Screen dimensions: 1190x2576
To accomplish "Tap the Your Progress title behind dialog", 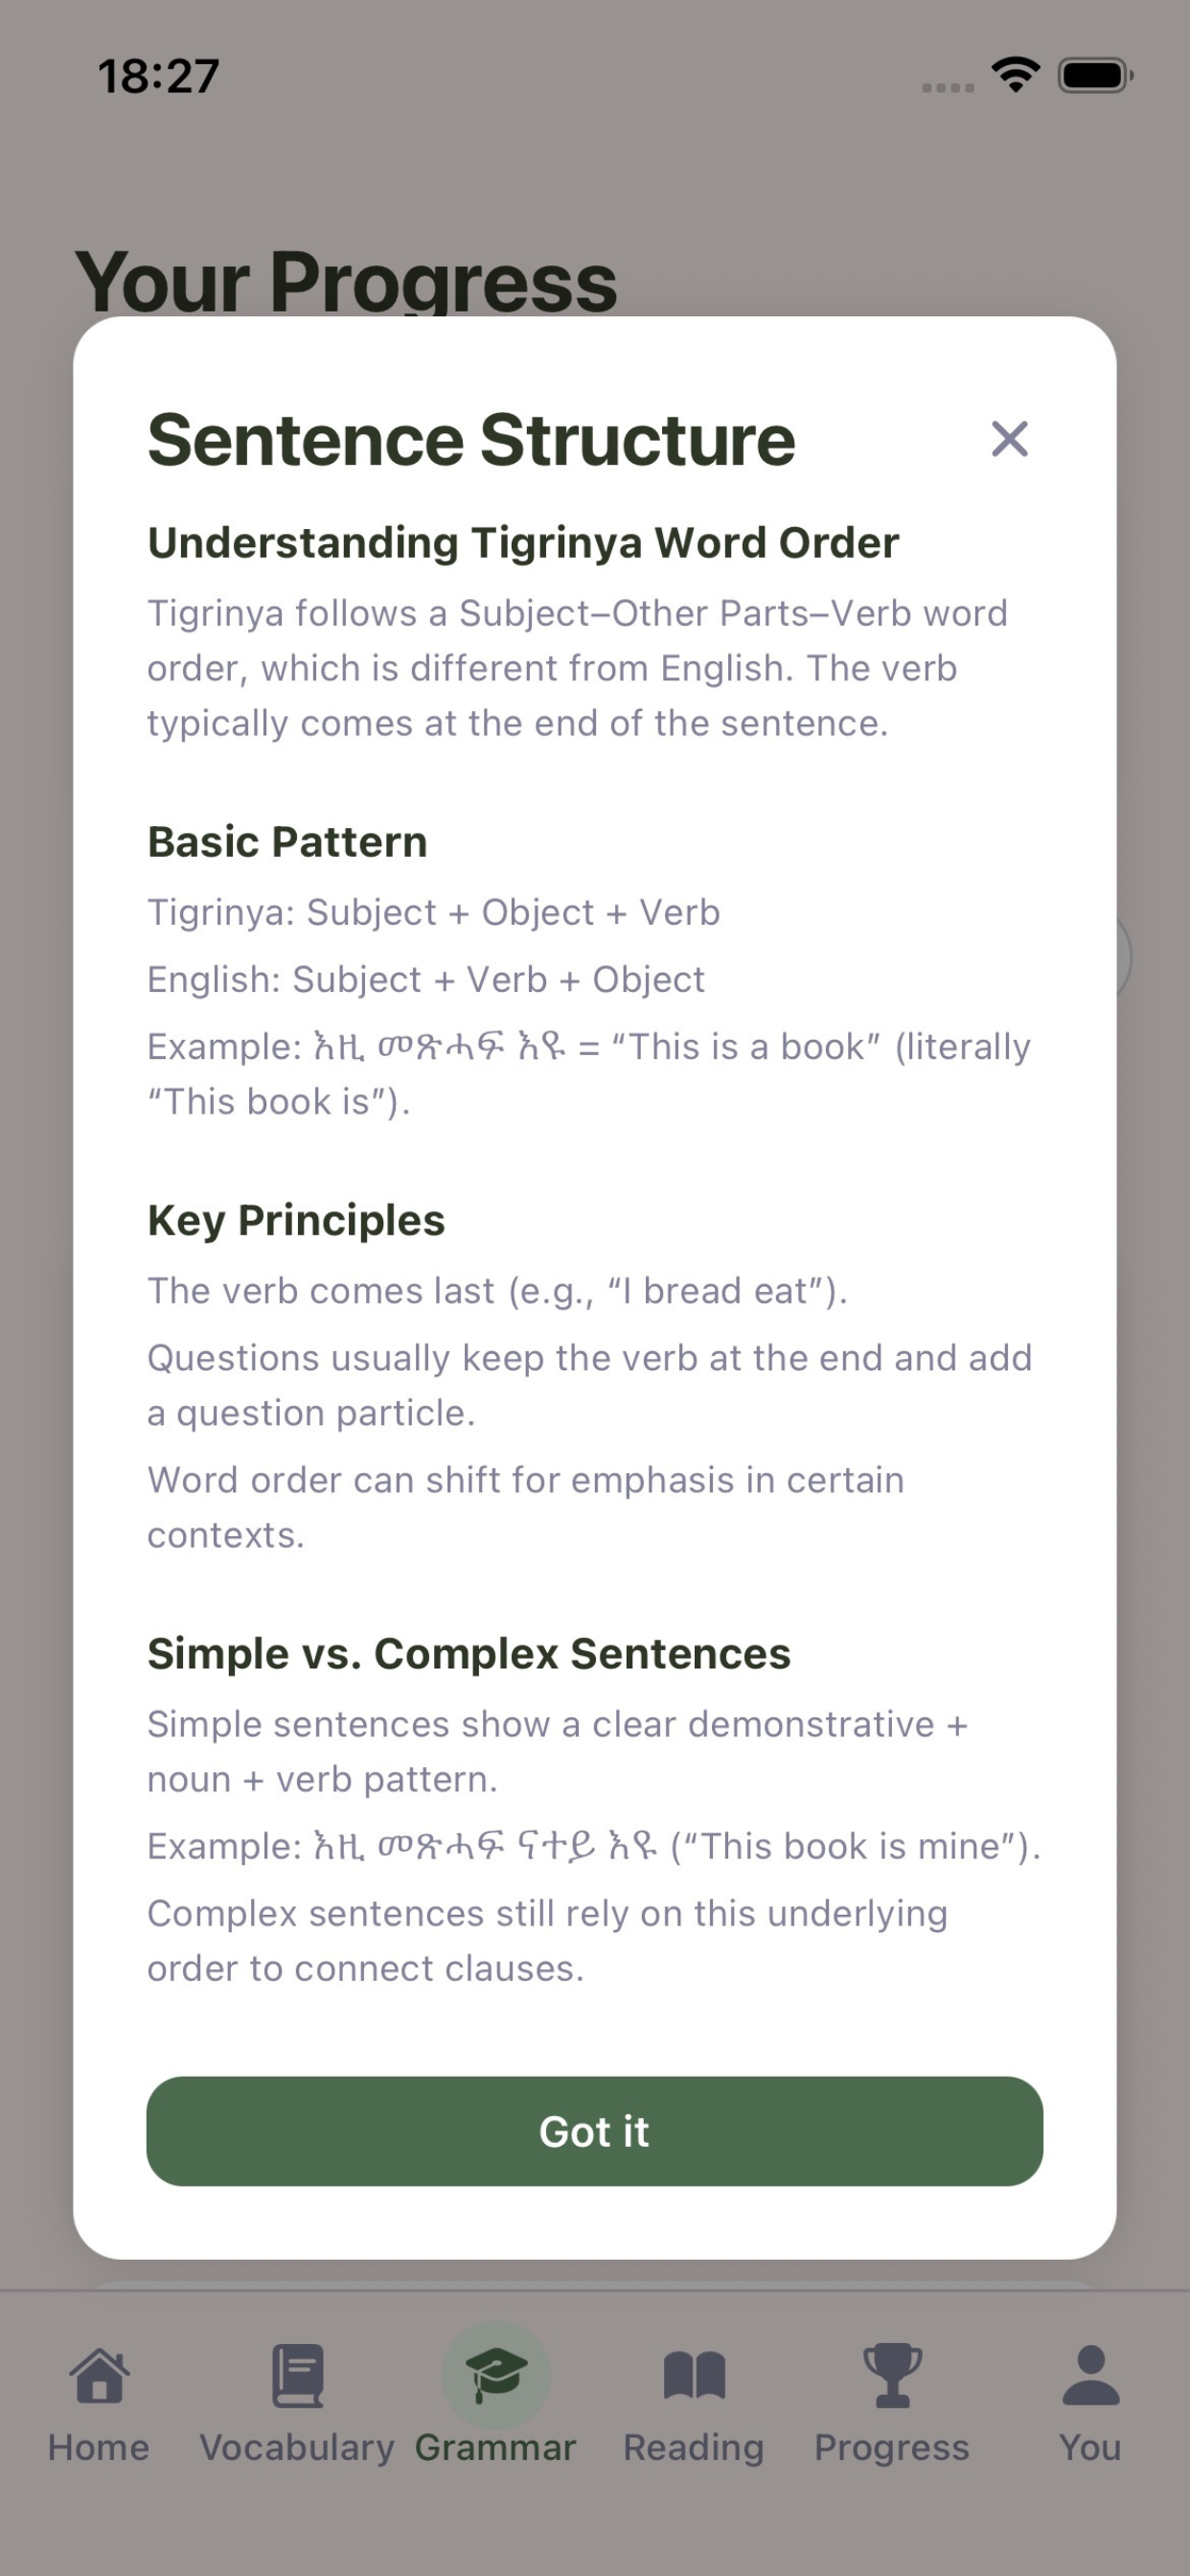I will click(x=346, y=281).
